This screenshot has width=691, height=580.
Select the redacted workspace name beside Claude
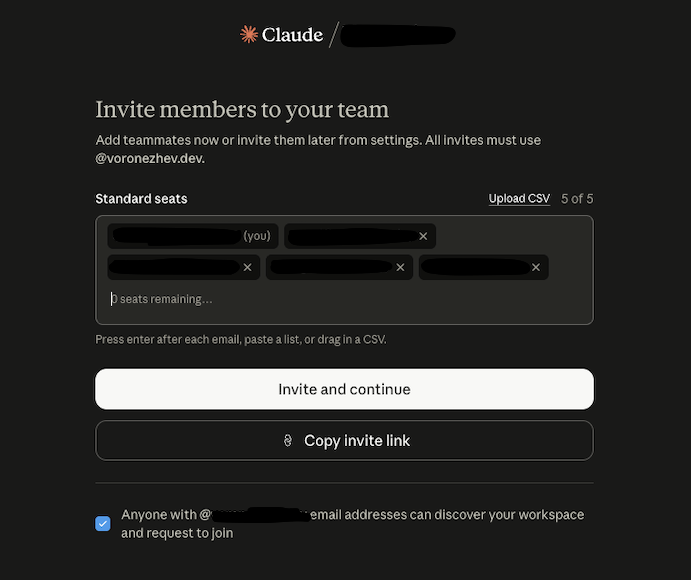point(398,36)
